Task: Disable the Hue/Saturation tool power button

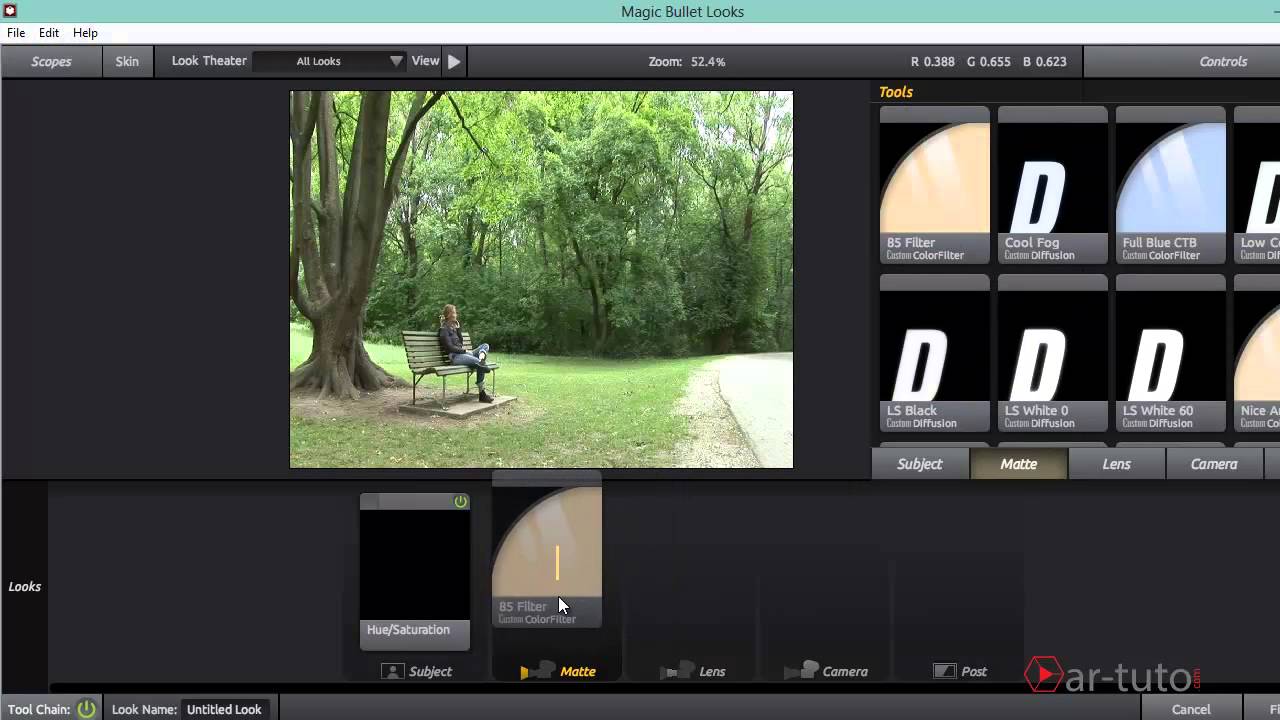Action: (460, 502)
